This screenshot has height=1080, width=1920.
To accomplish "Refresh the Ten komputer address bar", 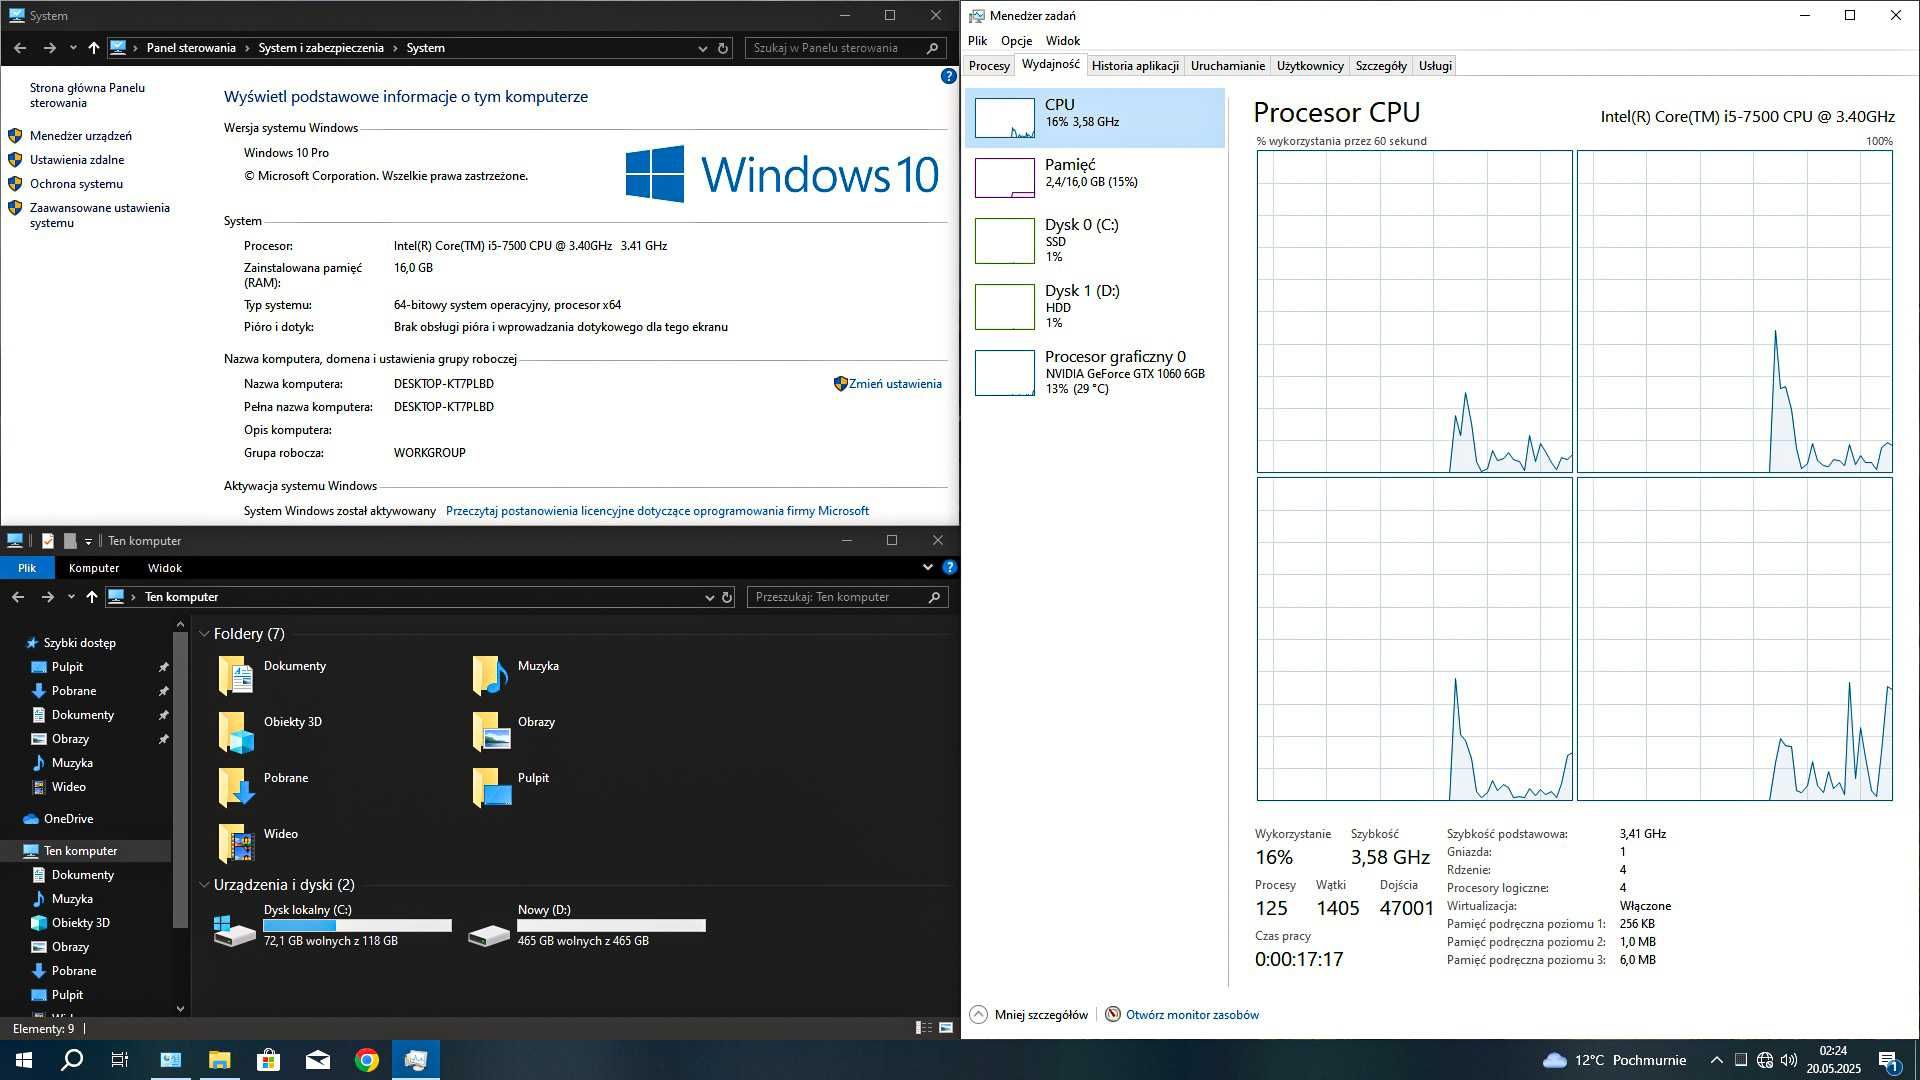I will coord(727,597).
